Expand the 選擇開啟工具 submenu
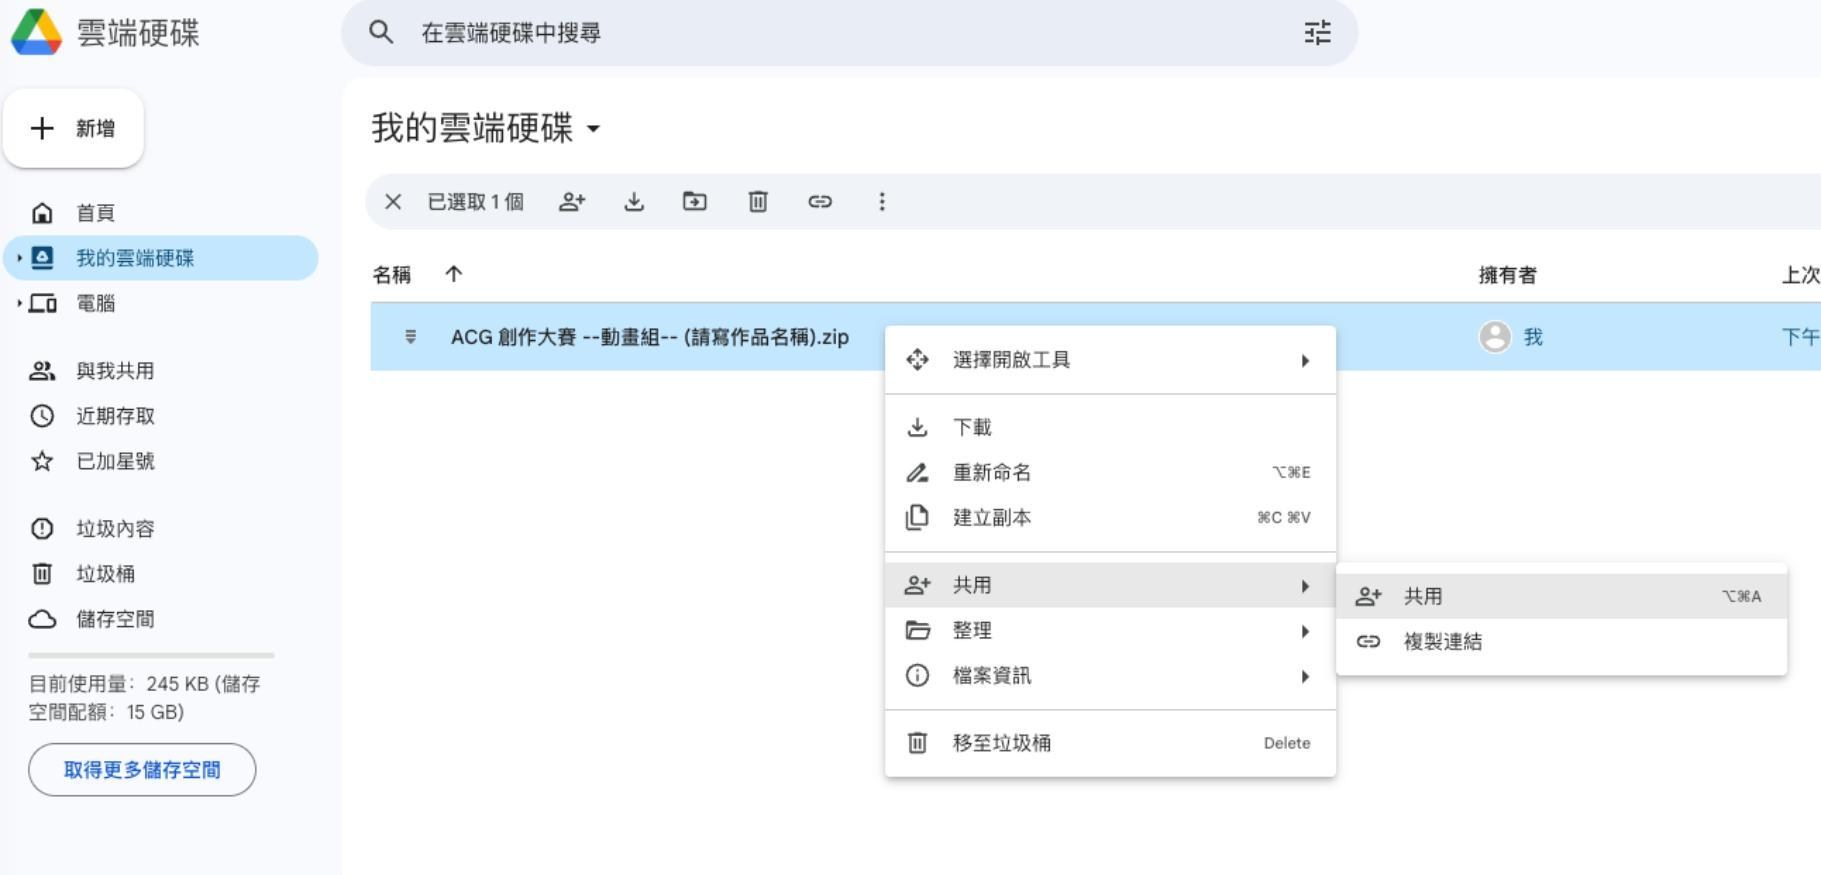 pyautogui.click(x=1110, y=360)
